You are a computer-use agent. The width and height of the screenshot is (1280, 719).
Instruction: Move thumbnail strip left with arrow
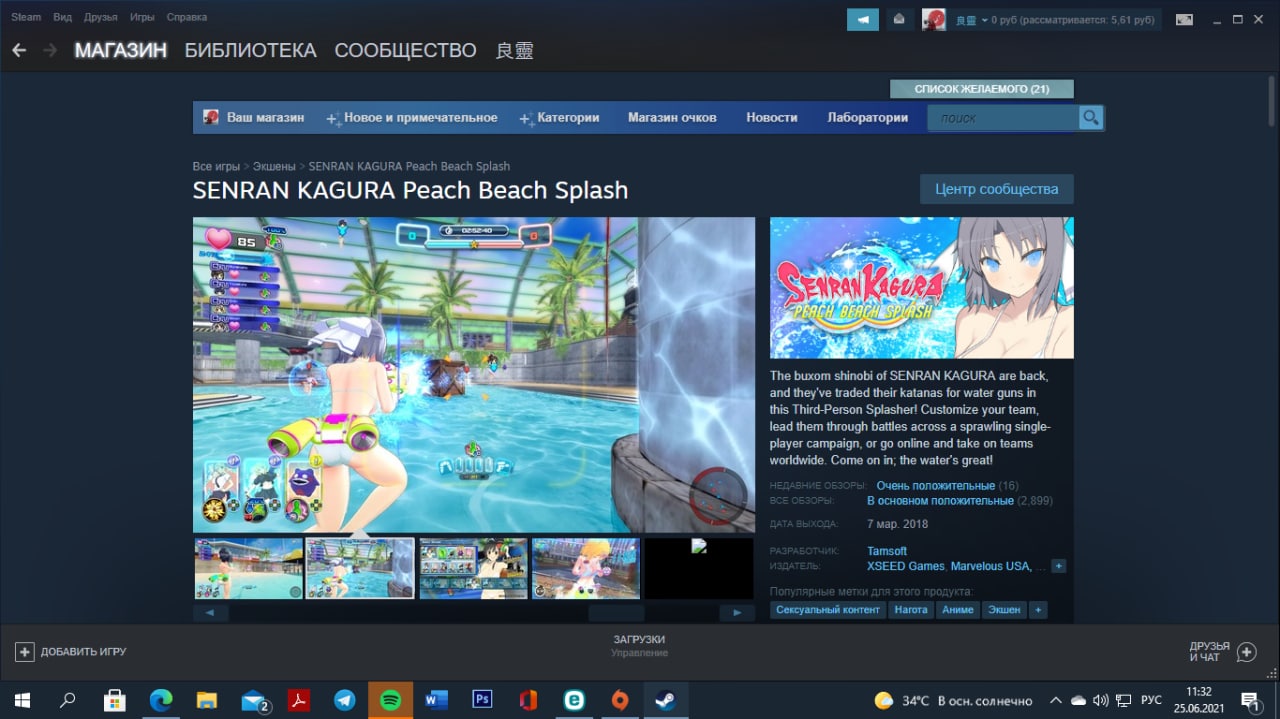click(210, 613)
